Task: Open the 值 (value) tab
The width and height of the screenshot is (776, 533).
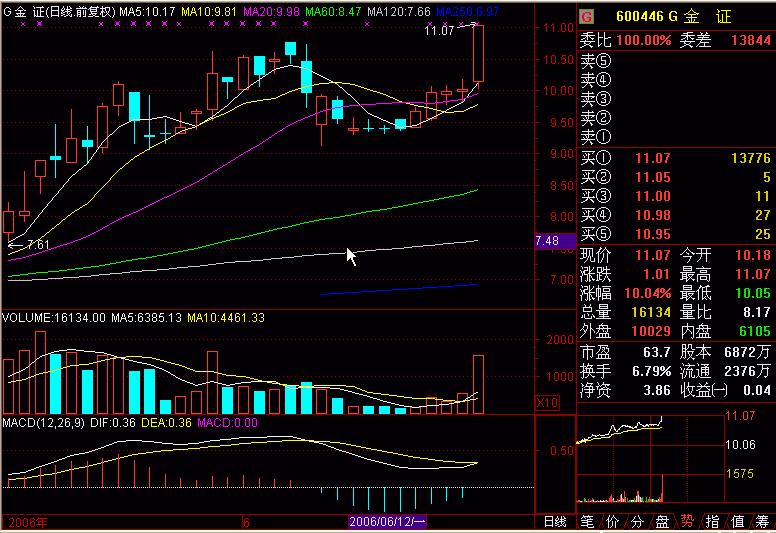Action: (x=737, y=521)
